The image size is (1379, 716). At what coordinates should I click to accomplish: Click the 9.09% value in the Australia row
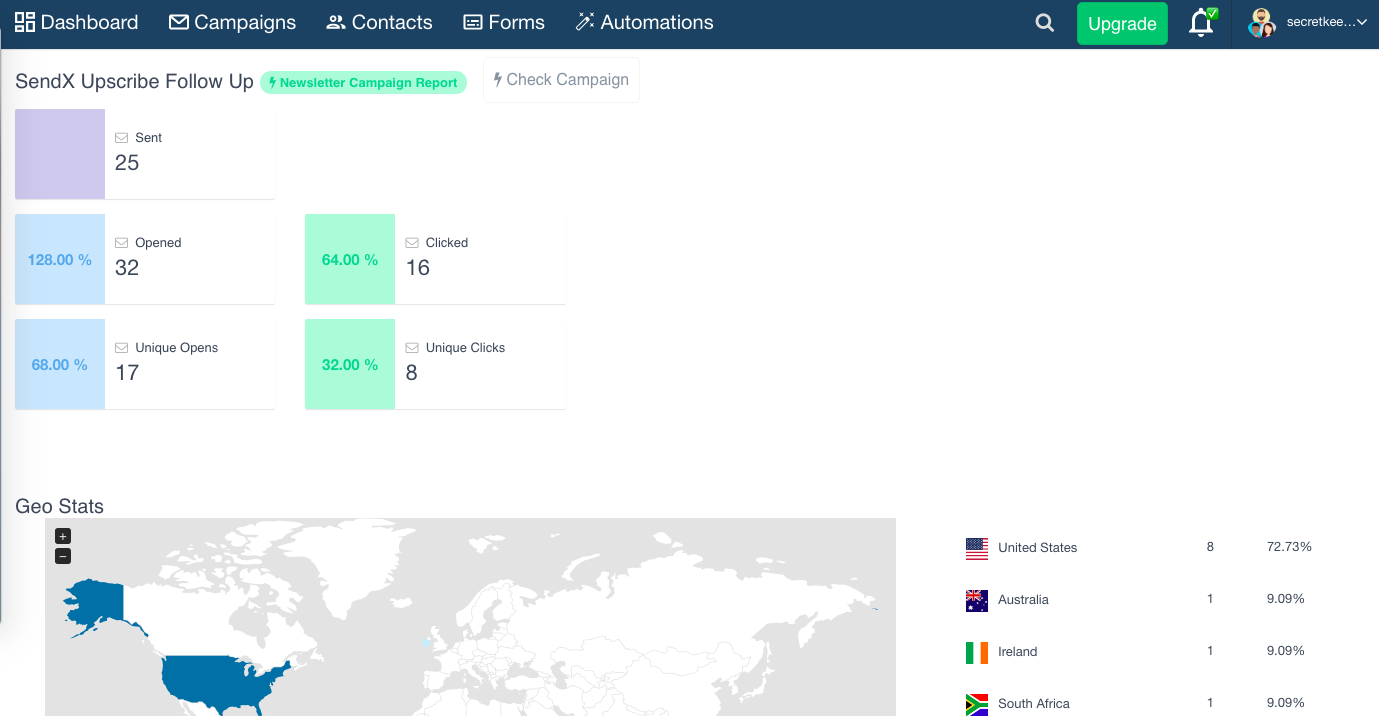pos(1285,599)
